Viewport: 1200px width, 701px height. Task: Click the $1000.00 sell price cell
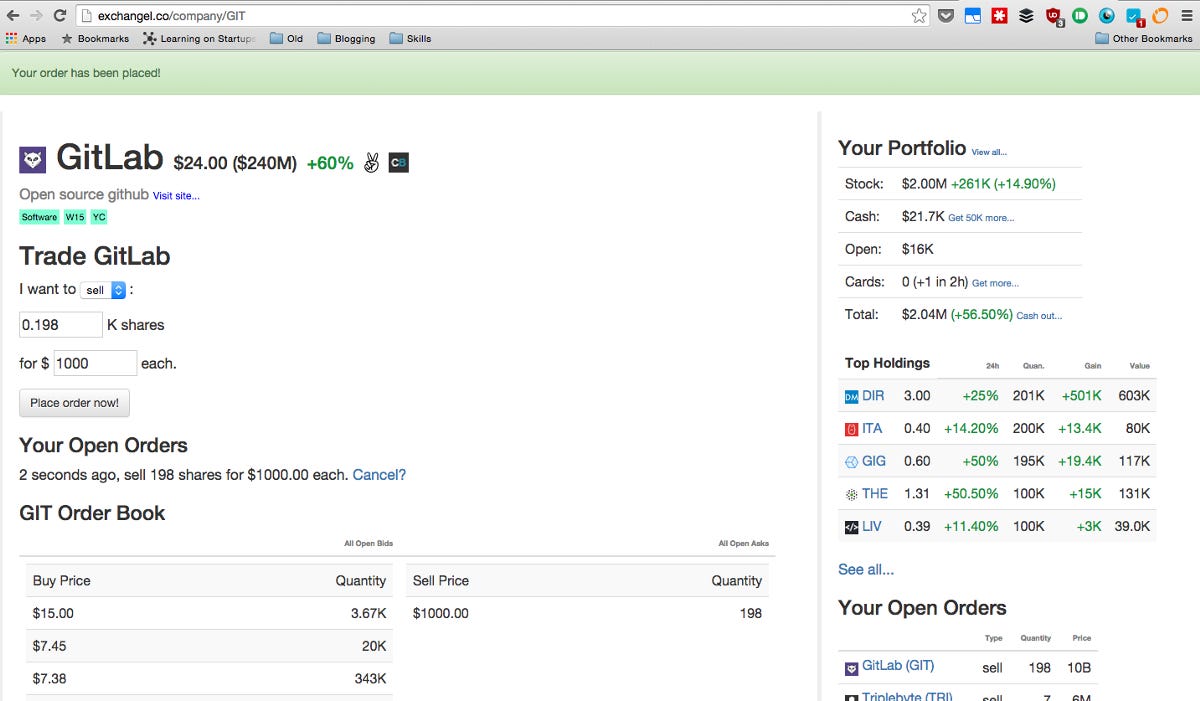pyautogui.click(x=441, y=613)
